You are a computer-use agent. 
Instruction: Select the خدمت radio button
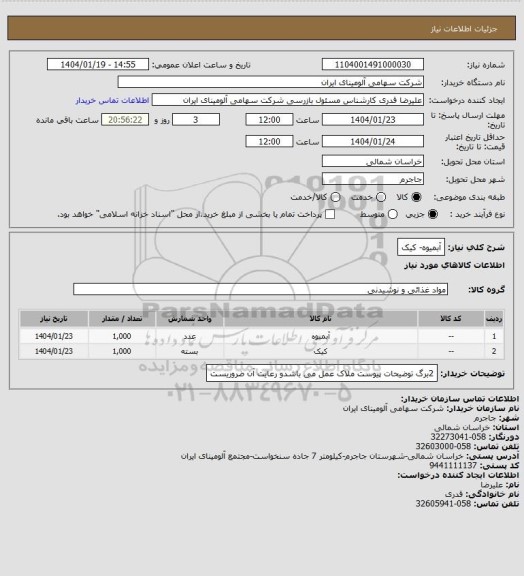coord(381,197)
